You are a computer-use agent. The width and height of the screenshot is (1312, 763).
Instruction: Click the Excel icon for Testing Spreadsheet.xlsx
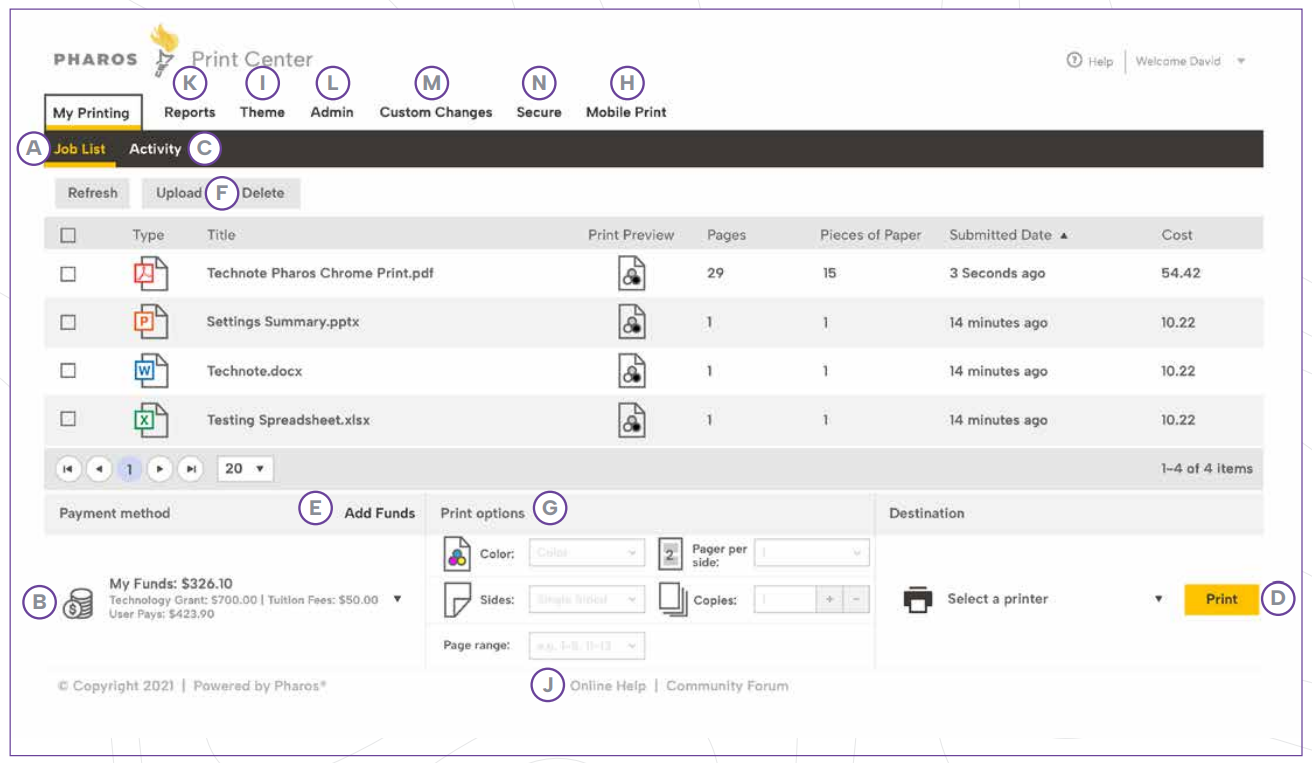pos(150,420)
